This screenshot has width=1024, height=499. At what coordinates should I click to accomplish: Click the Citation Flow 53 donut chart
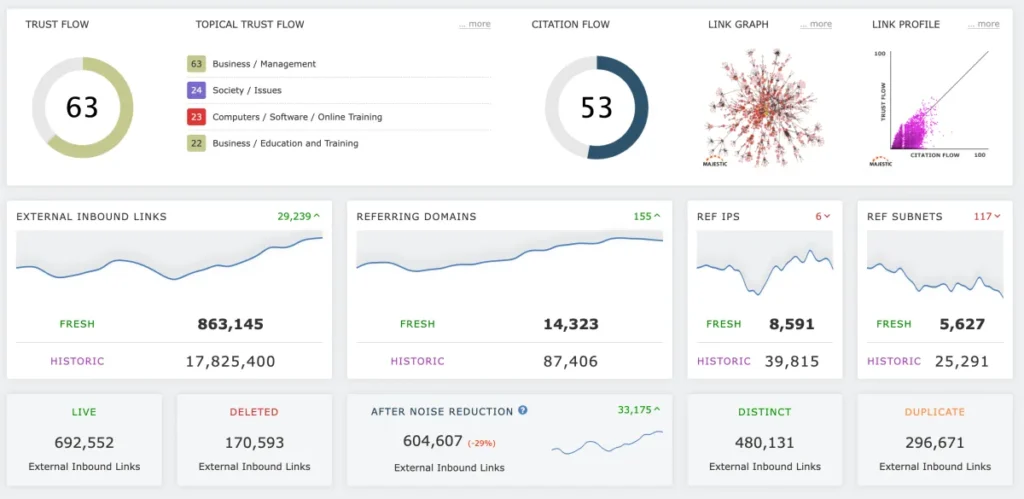point(596,107)
